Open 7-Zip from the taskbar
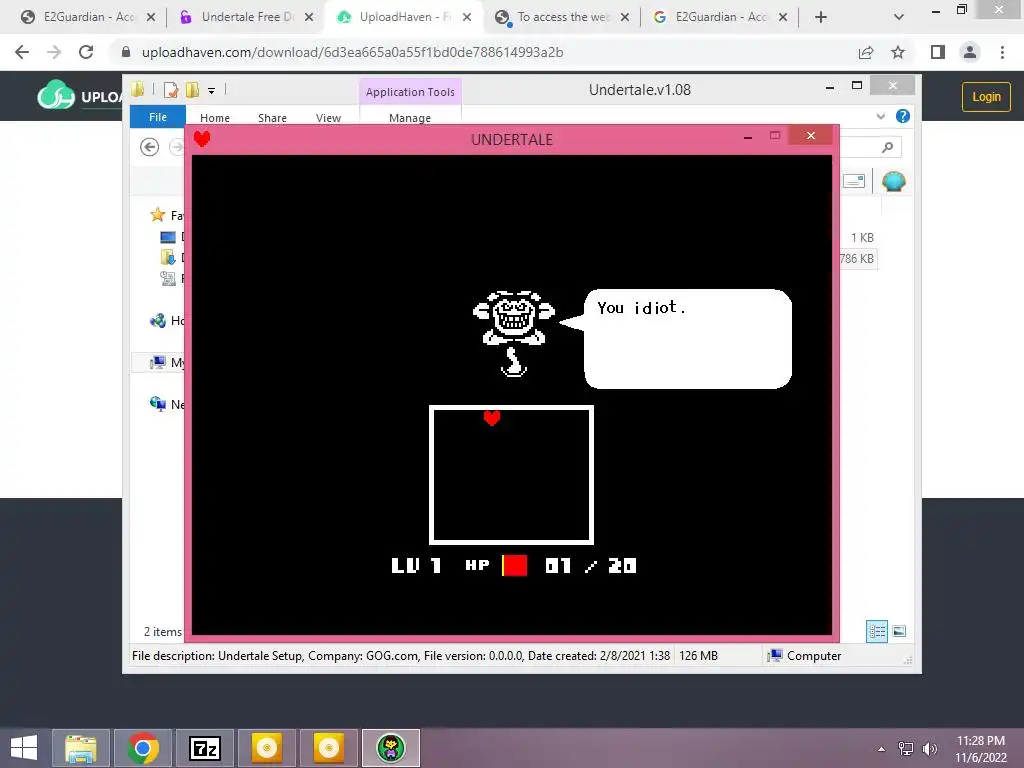Image resolution: width=1024 pixels, height=768 pixels. click(205, 748)
